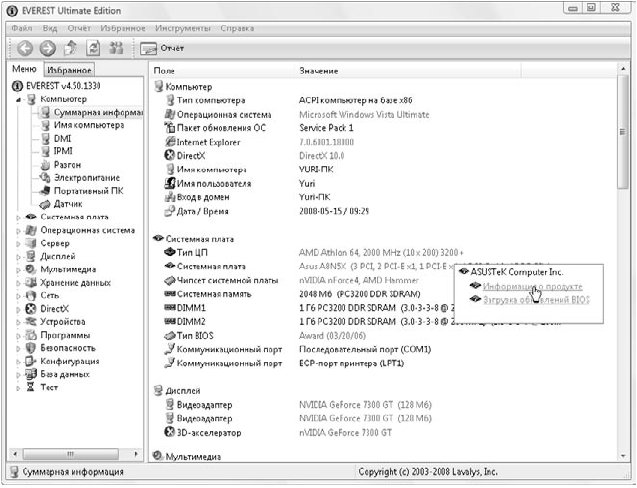
Task: Select the DMI tree item
Action: click(x=62, y=139)
